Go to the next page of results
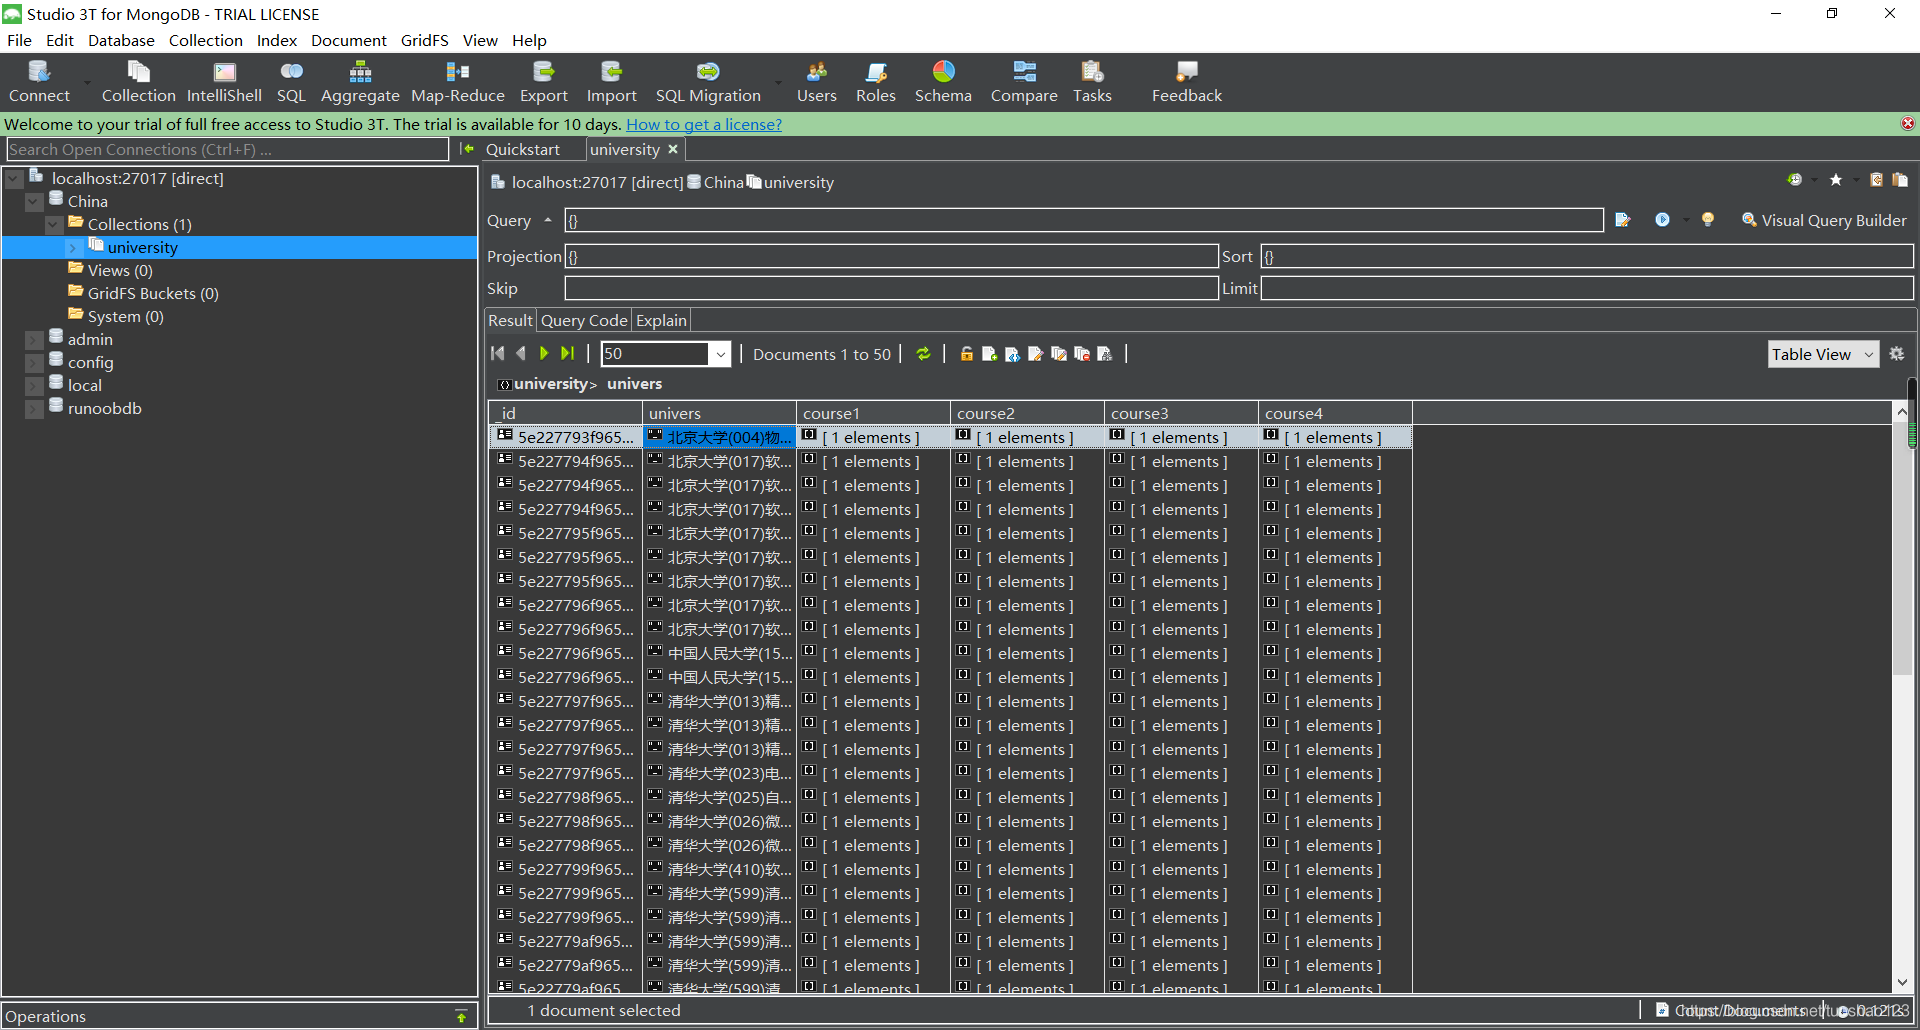1920x1030 pixels. coord(544,353)
